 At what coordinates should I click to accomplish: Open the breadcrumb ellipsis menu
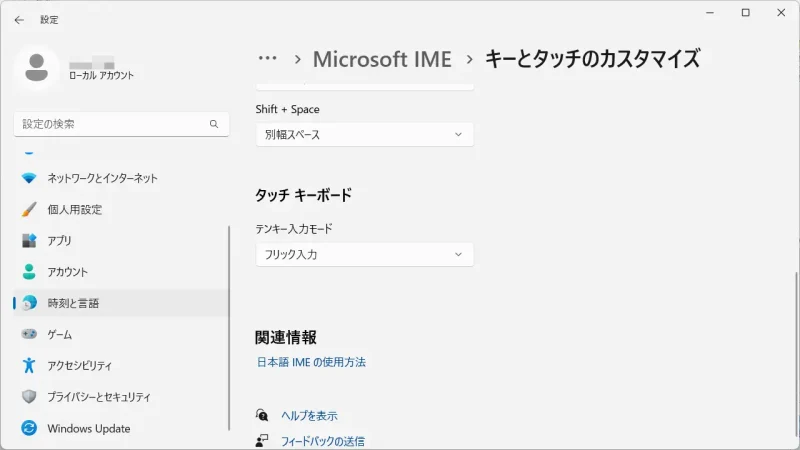(x=267, y=59)
